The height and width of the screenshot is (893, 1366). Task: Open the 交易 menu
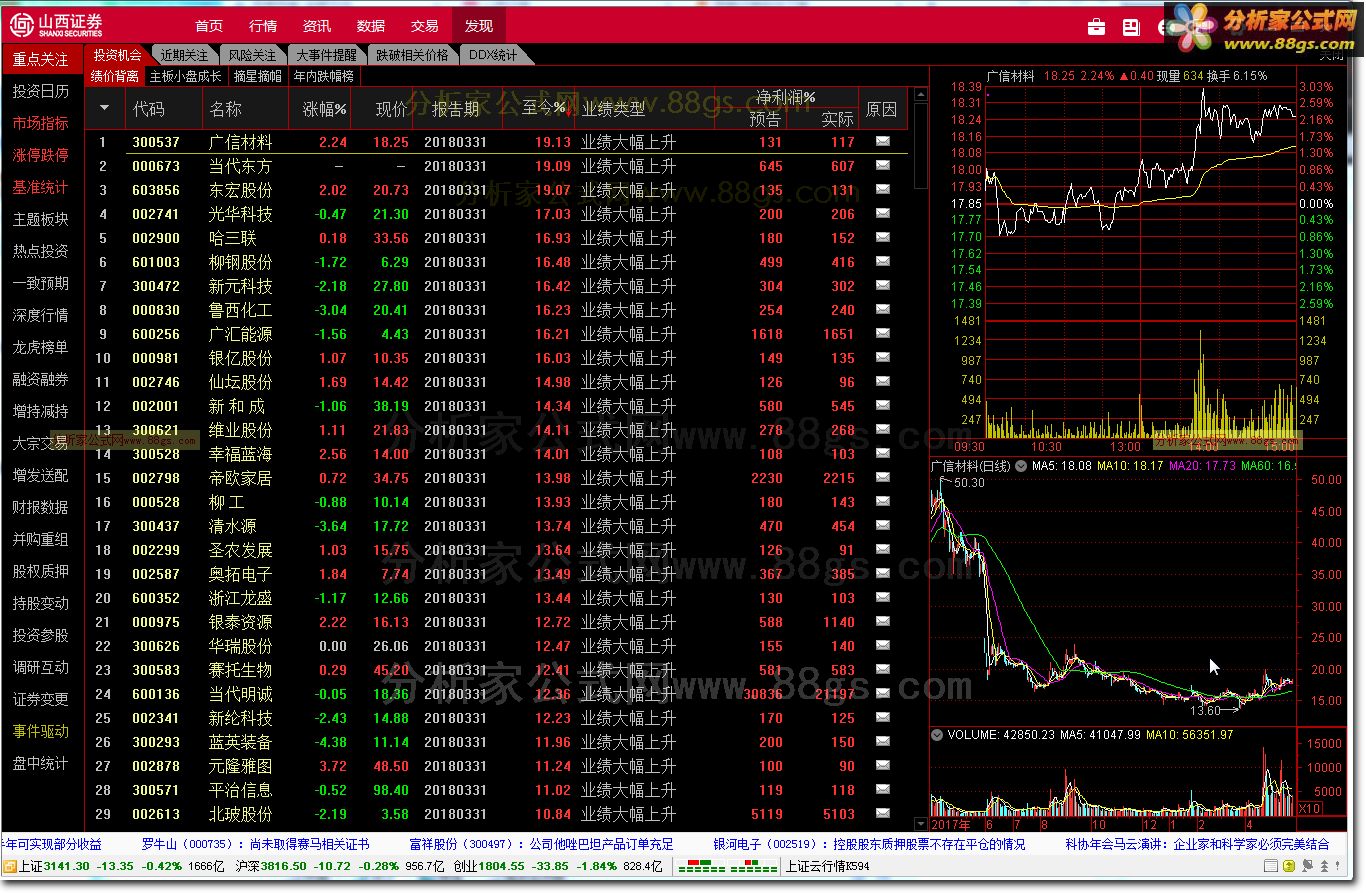click(x=425, y=26)
